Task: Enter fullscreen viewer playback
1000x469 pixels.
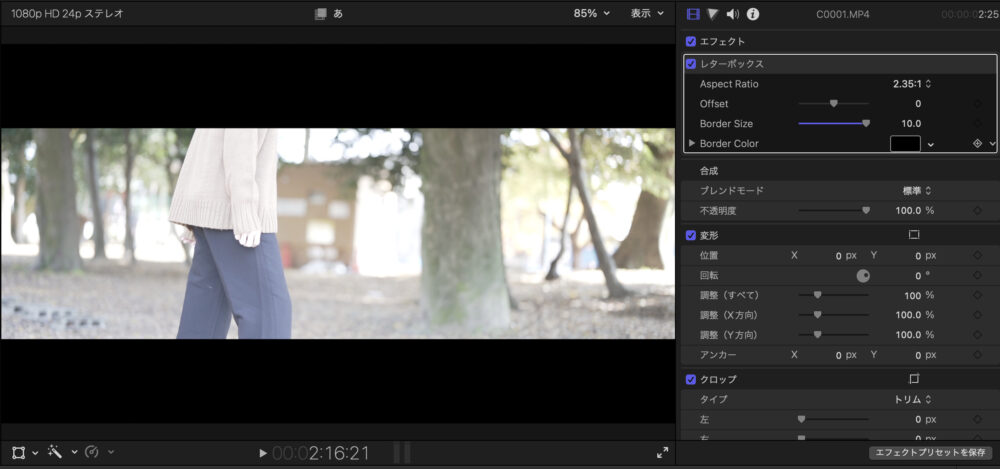Action: coord(662,453)
